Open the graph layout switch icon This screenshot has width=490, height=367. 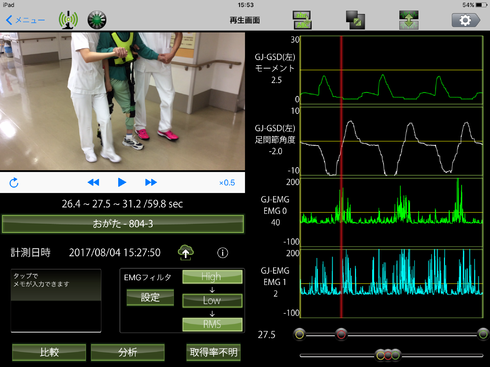click(302, 20)
